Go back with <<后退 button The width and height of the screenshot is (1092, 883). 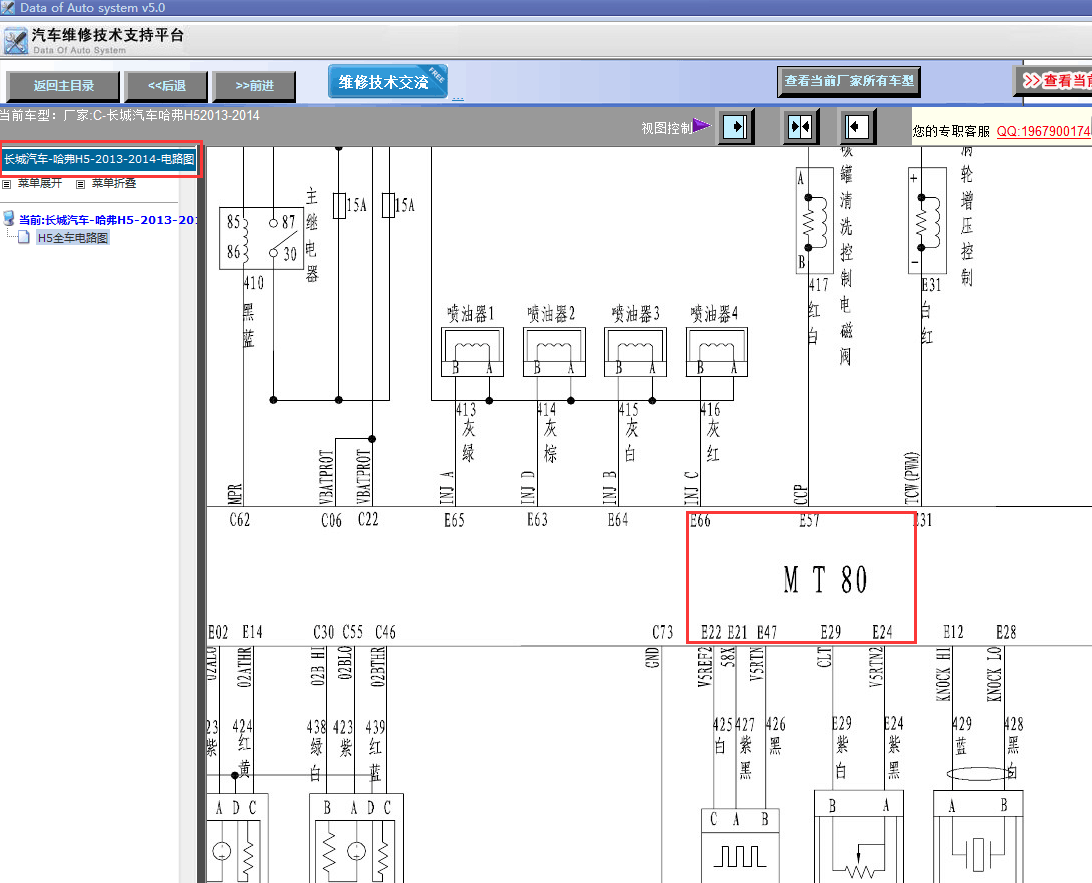pos(166,86)
